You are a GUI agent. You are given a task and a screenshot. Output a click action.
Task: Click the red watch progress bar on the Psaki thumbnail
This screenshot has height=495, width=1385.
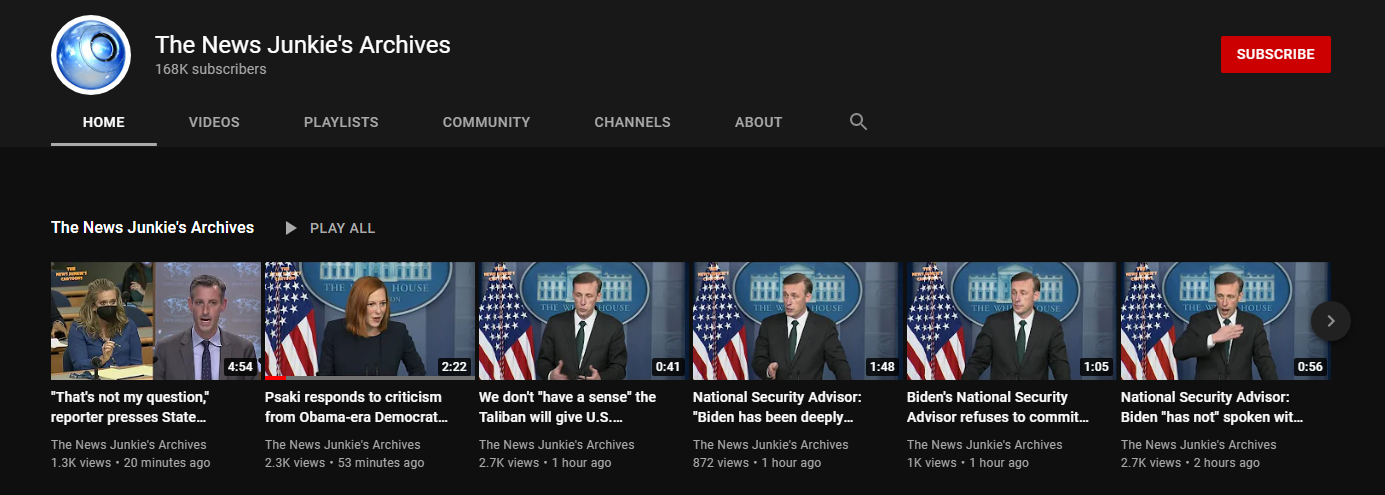coord(275,378)
